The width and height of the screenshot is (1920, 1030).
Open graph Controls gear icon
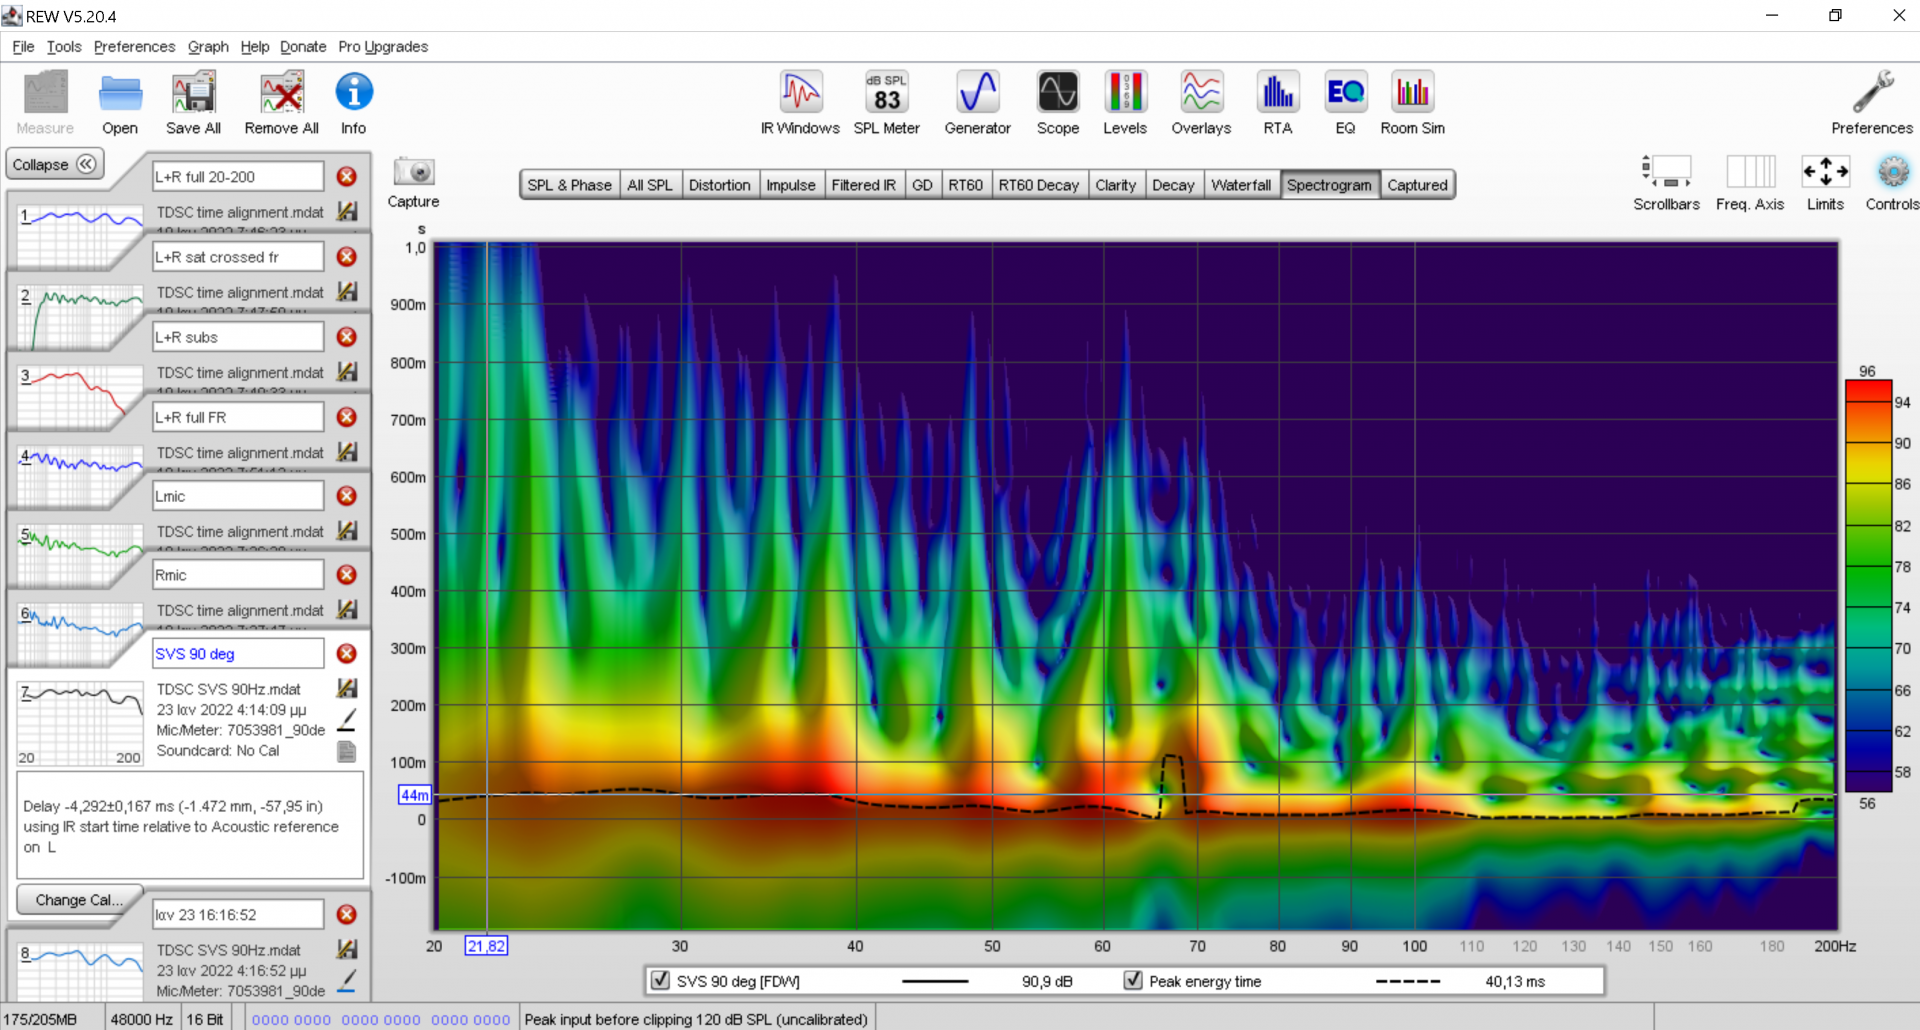pyautogui.click(x=1892, y=173)
